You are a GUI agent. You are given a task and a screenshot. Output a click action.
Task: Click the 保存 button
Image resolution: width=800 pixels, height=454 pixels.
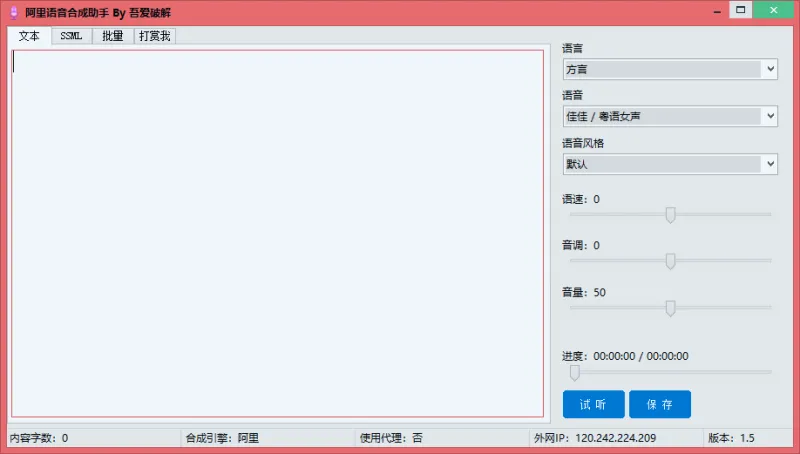tap(660, 404)
